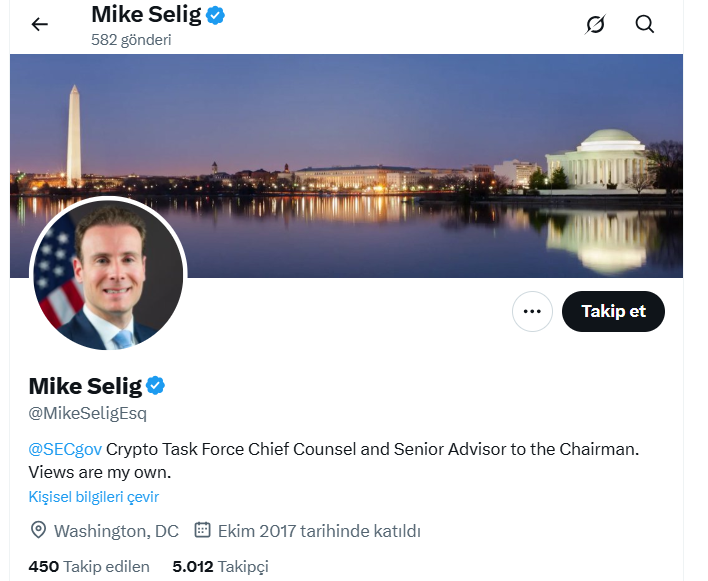
Task: Click the search magnifier icon
Action: (x=645, y=24)
